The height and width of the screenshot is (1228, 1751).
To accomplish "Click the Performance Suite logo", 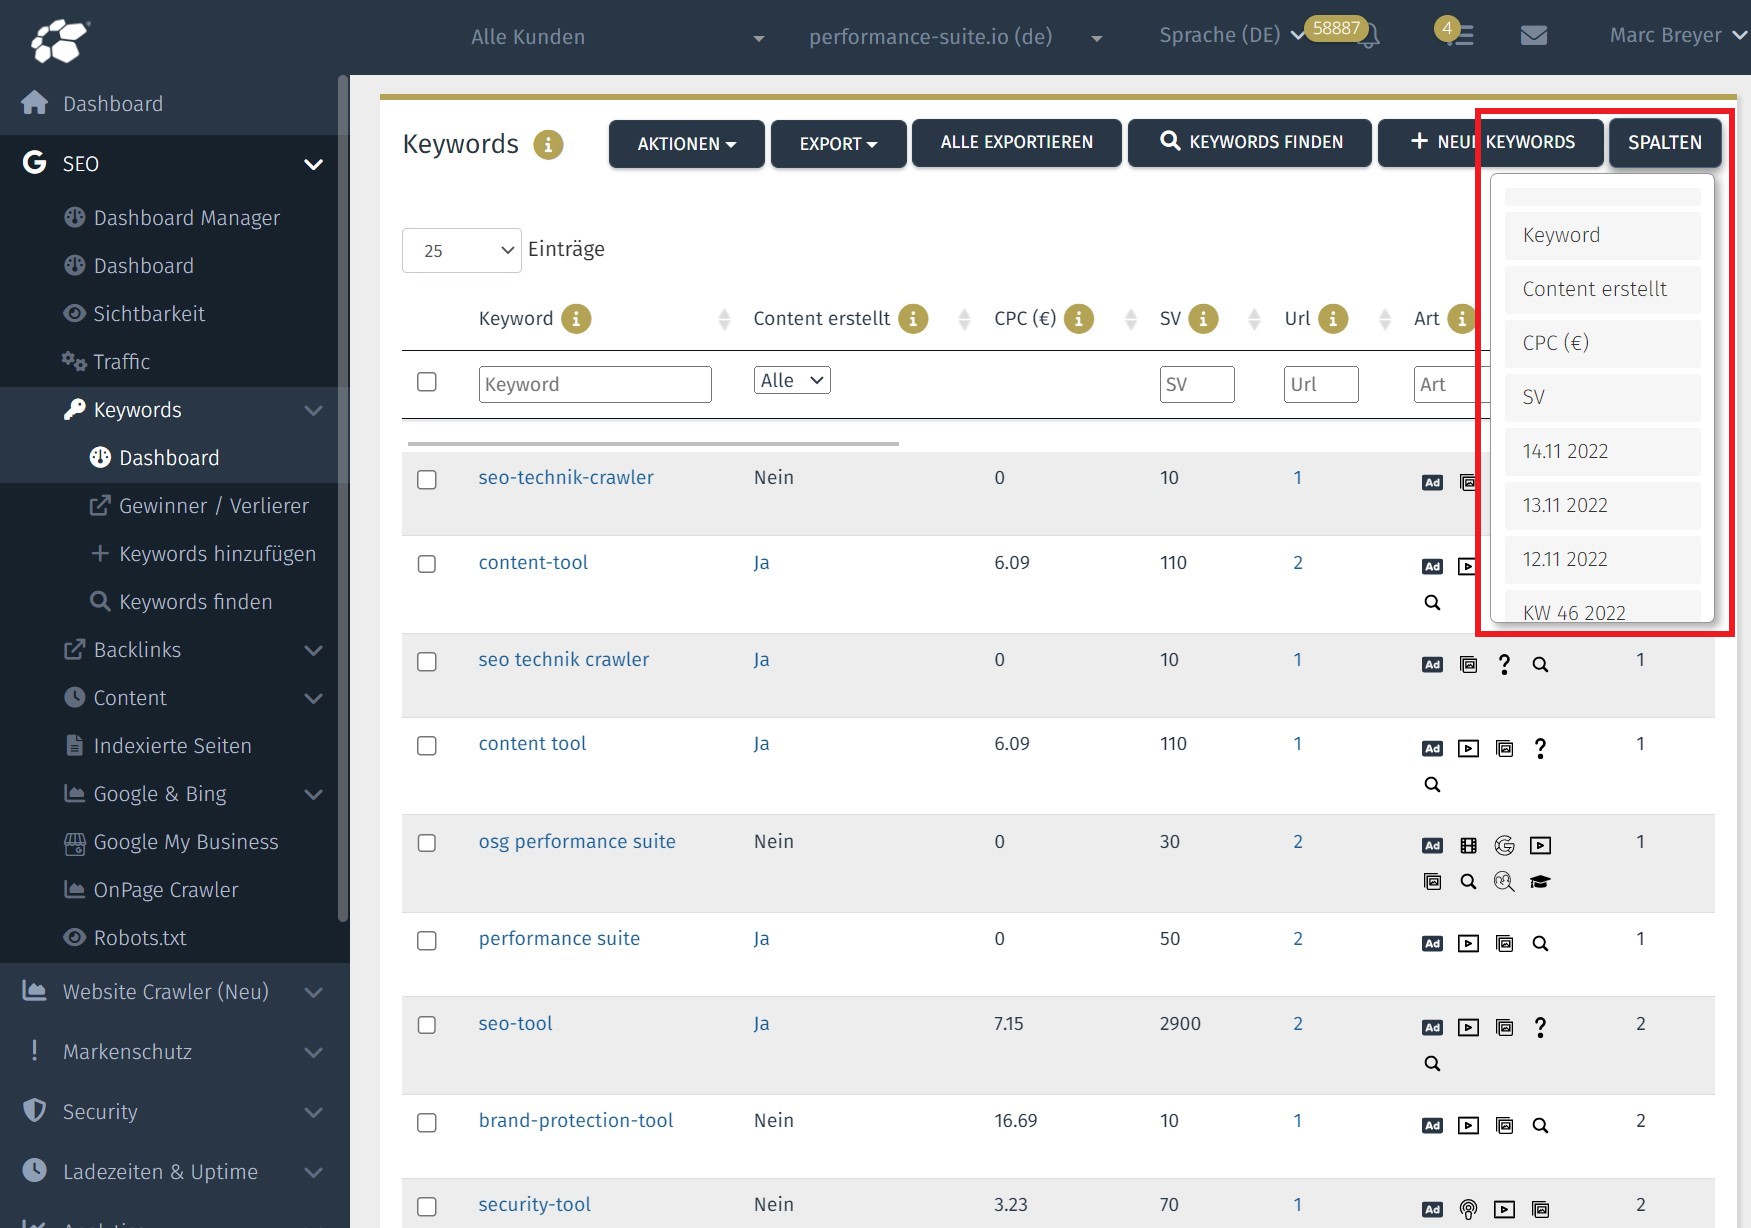I will [60, 40].
